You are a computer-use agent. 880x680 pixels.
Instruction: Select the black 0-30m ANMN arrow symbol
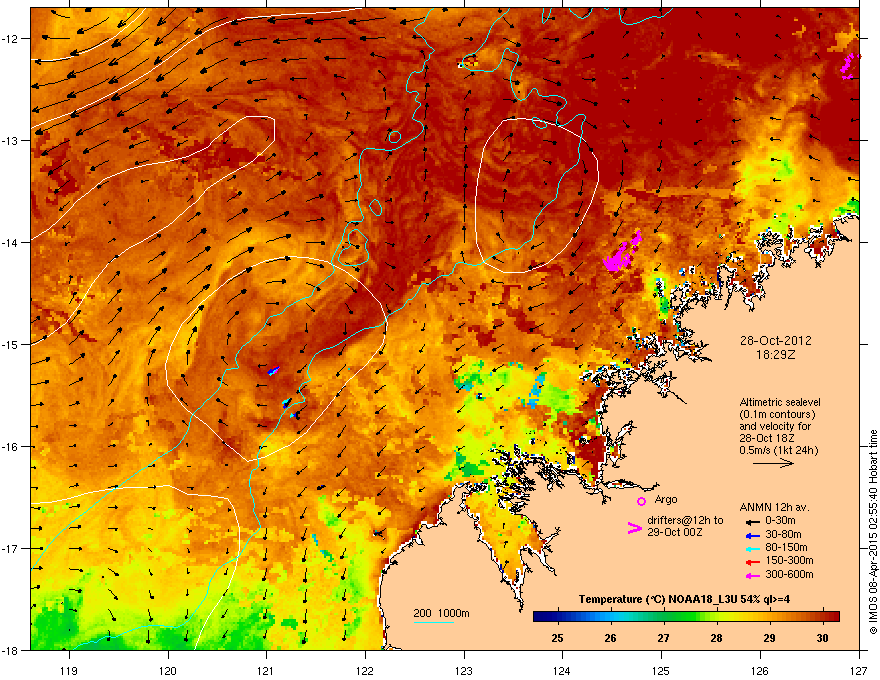[x=752, y=521]
